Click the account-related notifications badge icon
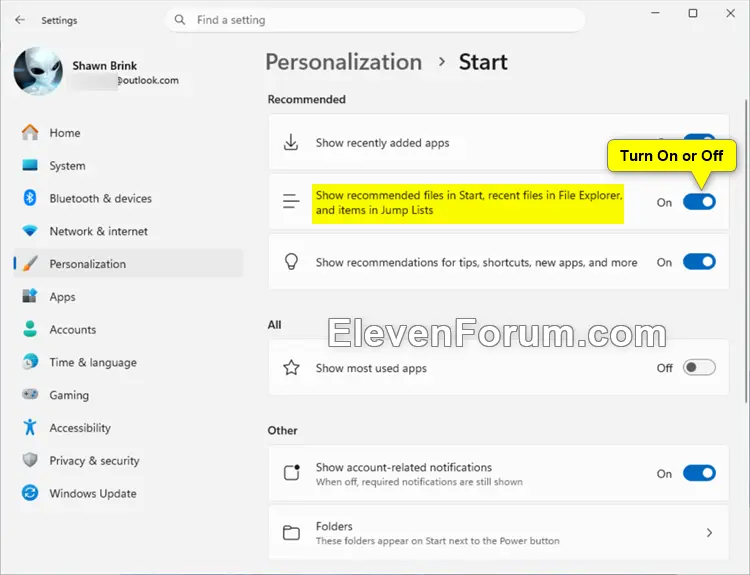 (291, 472)
